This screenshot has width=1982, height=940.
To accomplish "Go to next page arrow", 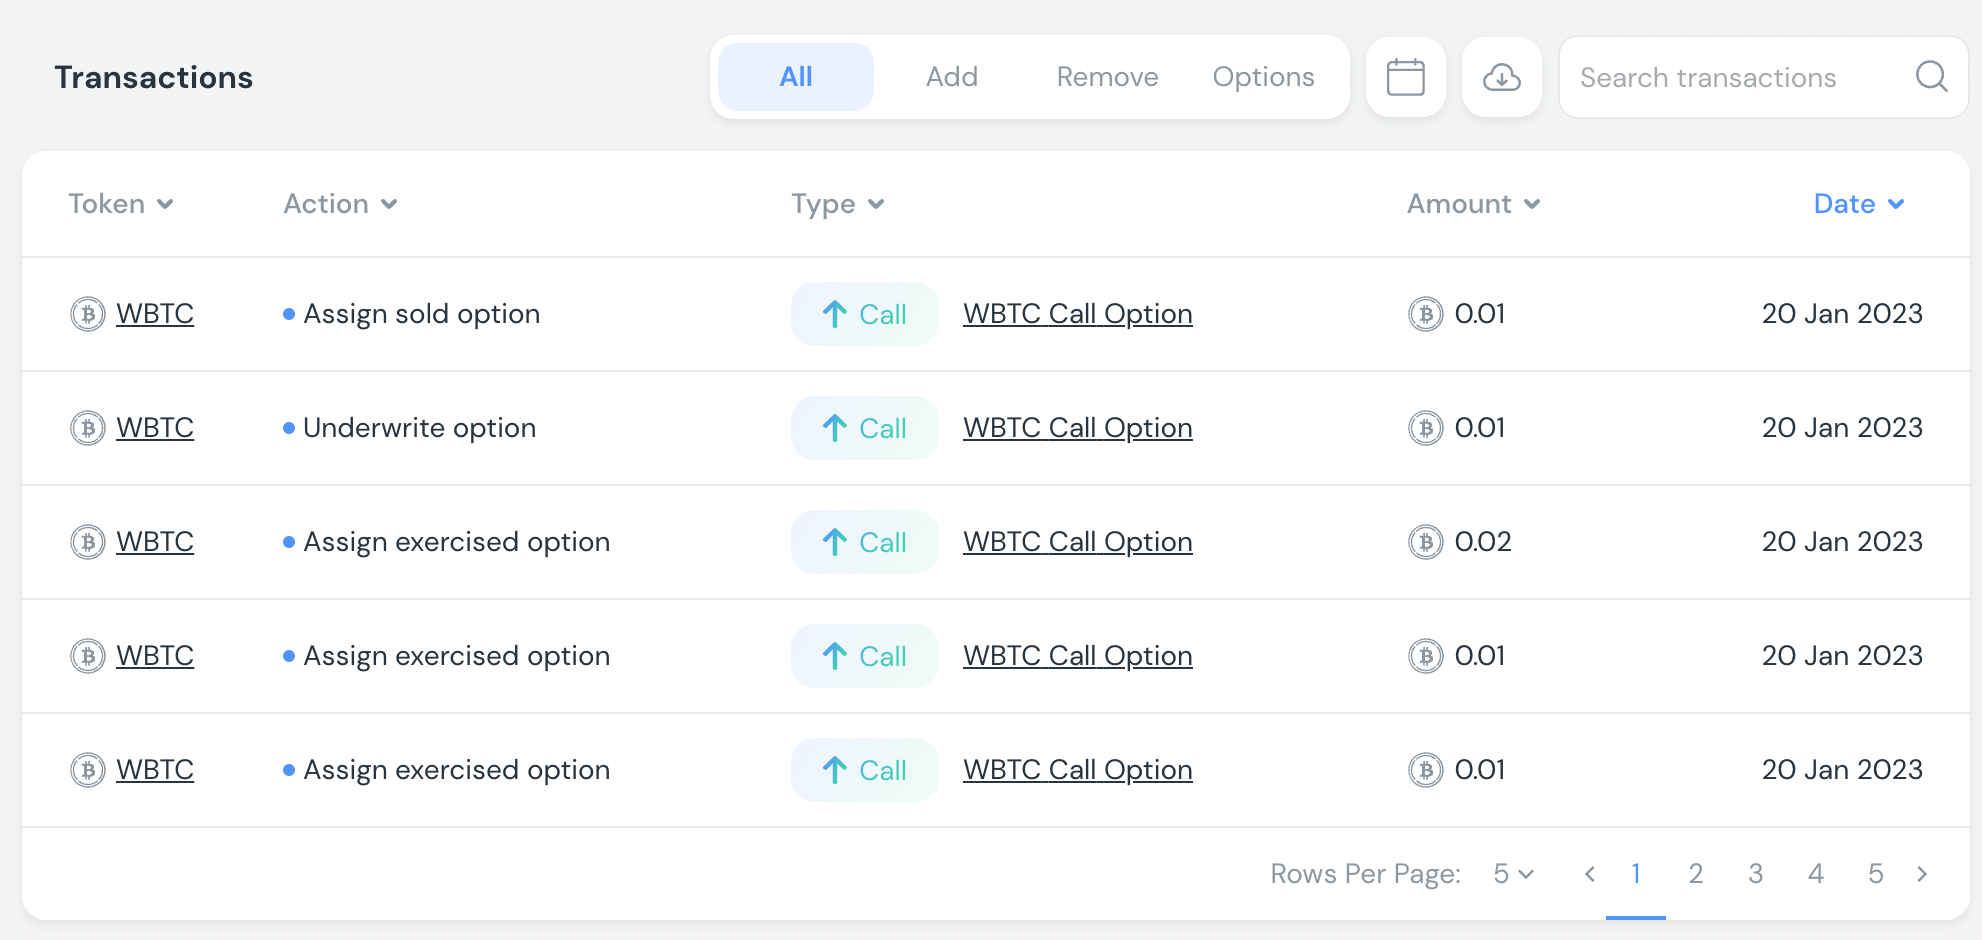I will pyautogui.click(x=1922, y=874).
